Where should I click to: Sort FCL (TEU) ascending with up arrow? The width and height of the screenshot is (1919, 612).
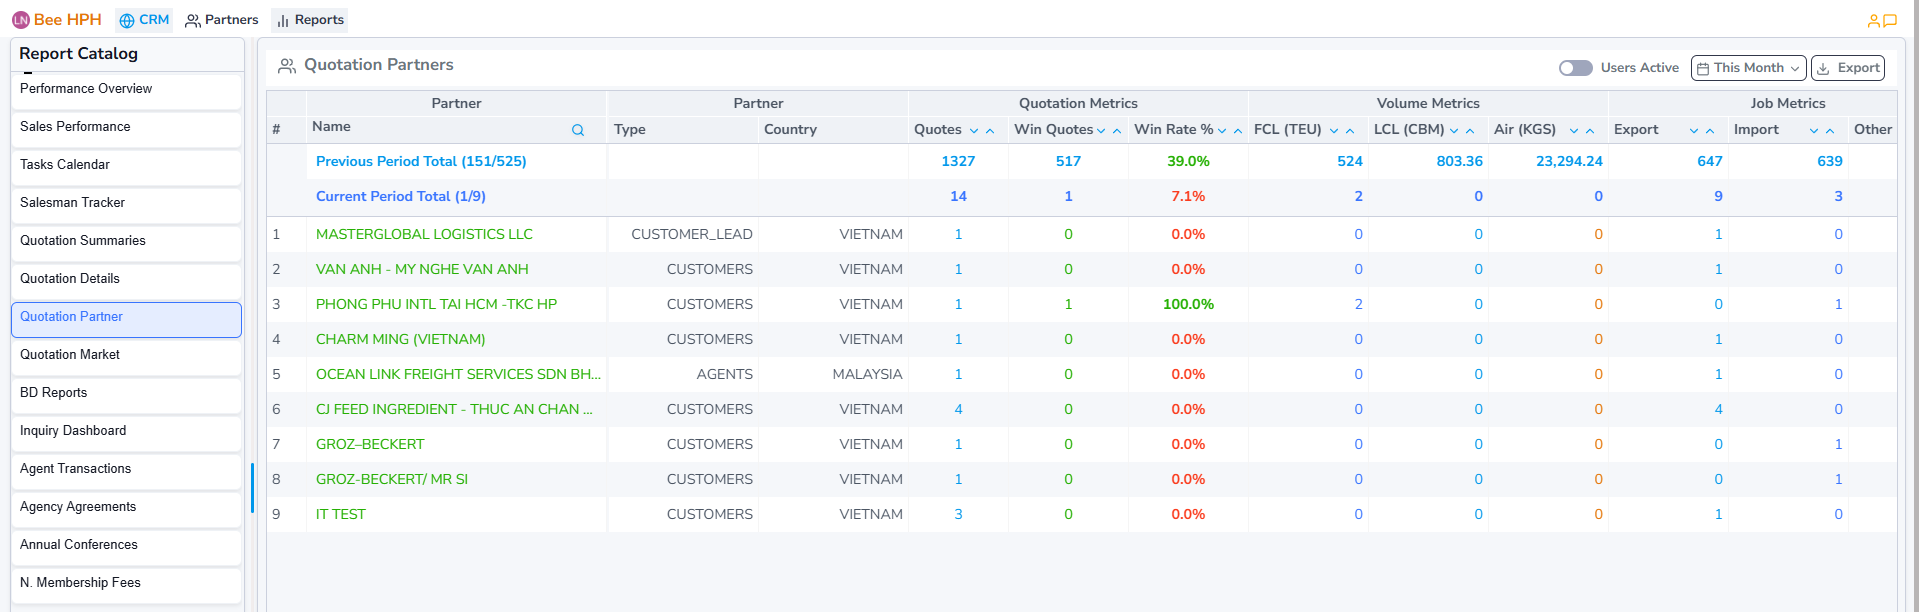coord(1350,131)
